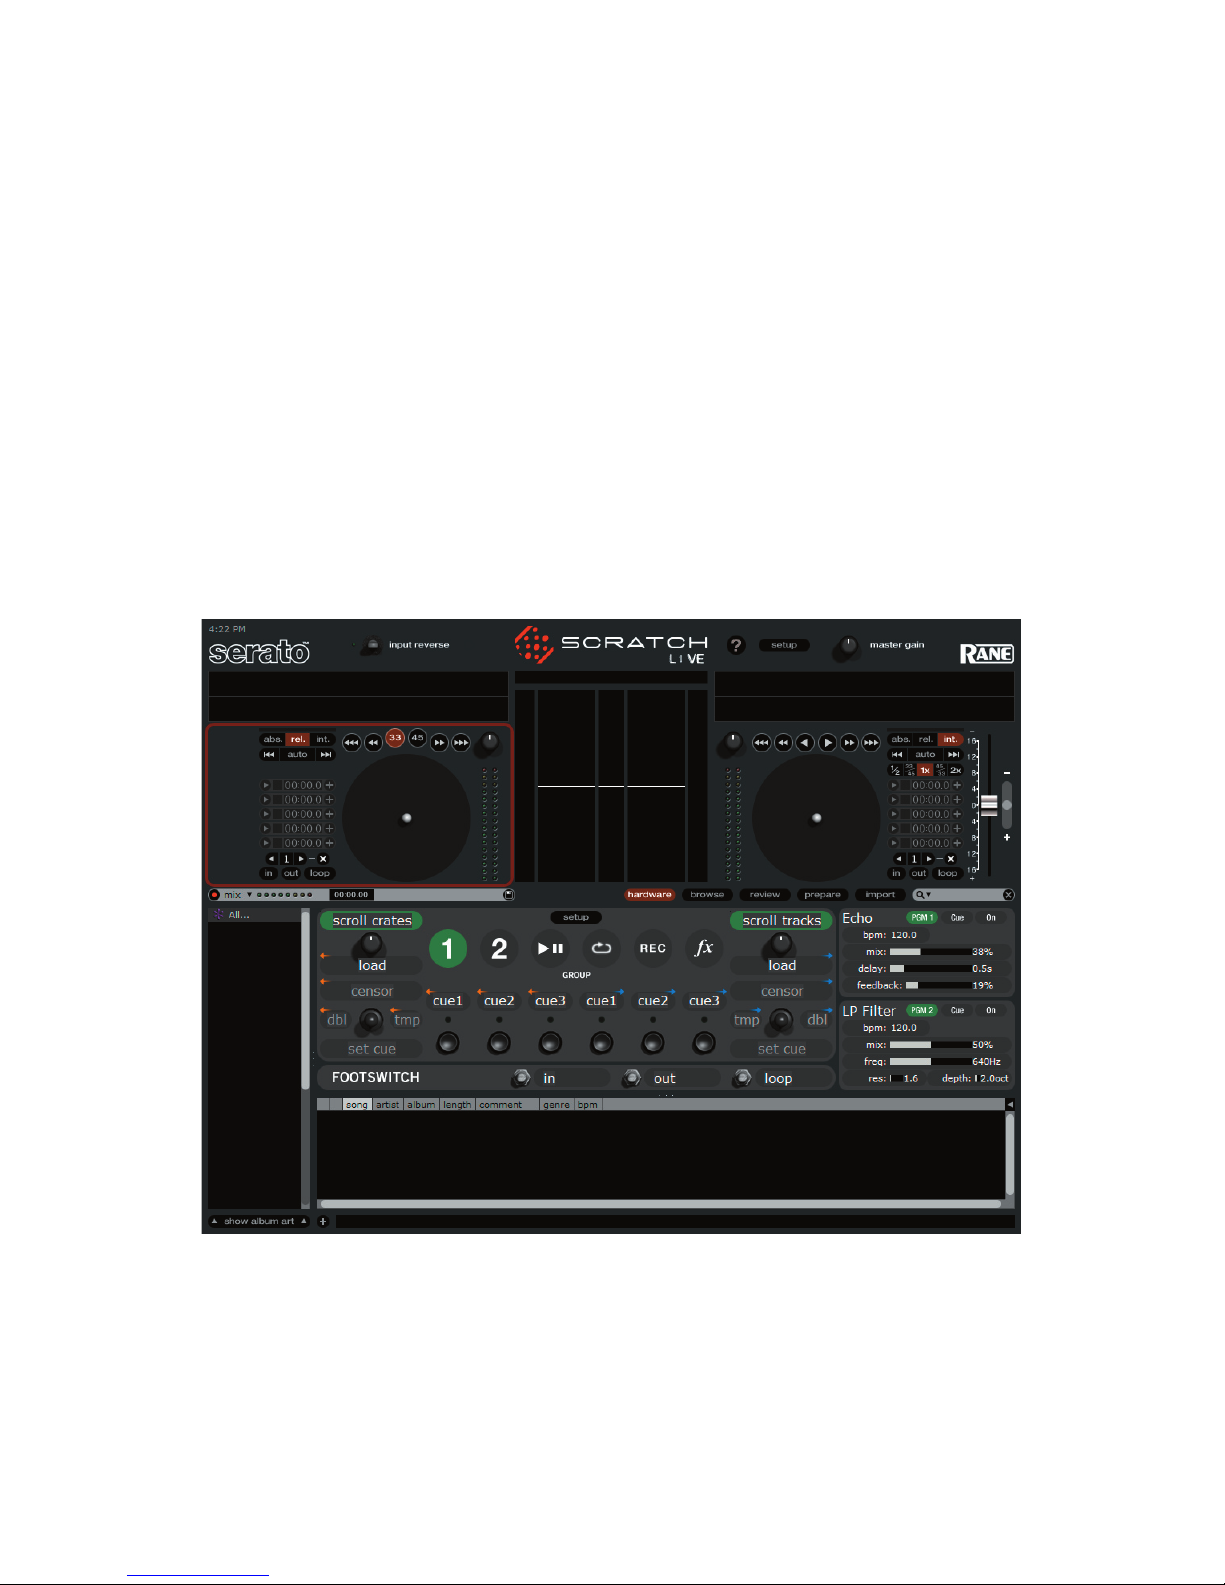Image resolution: width=1225 pixels, height=1585 pixels.
Task: Click scroll crates button
Action: click(372, 921)
